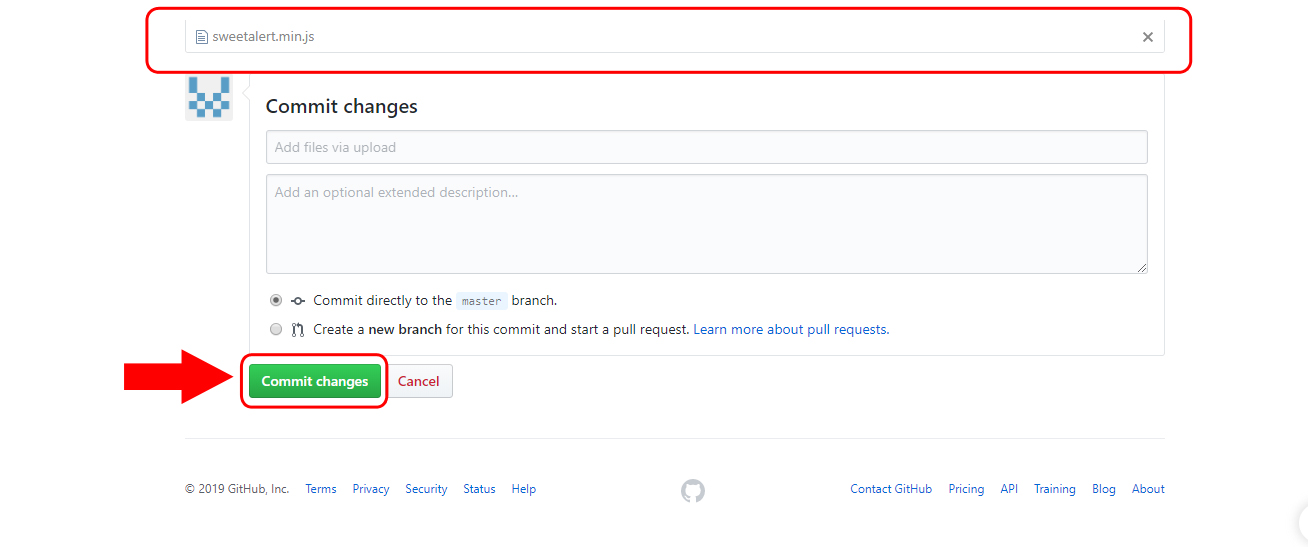Open the Help footer link
Viewport: 1308px width, 547px height.
click(x=524, y=489)
